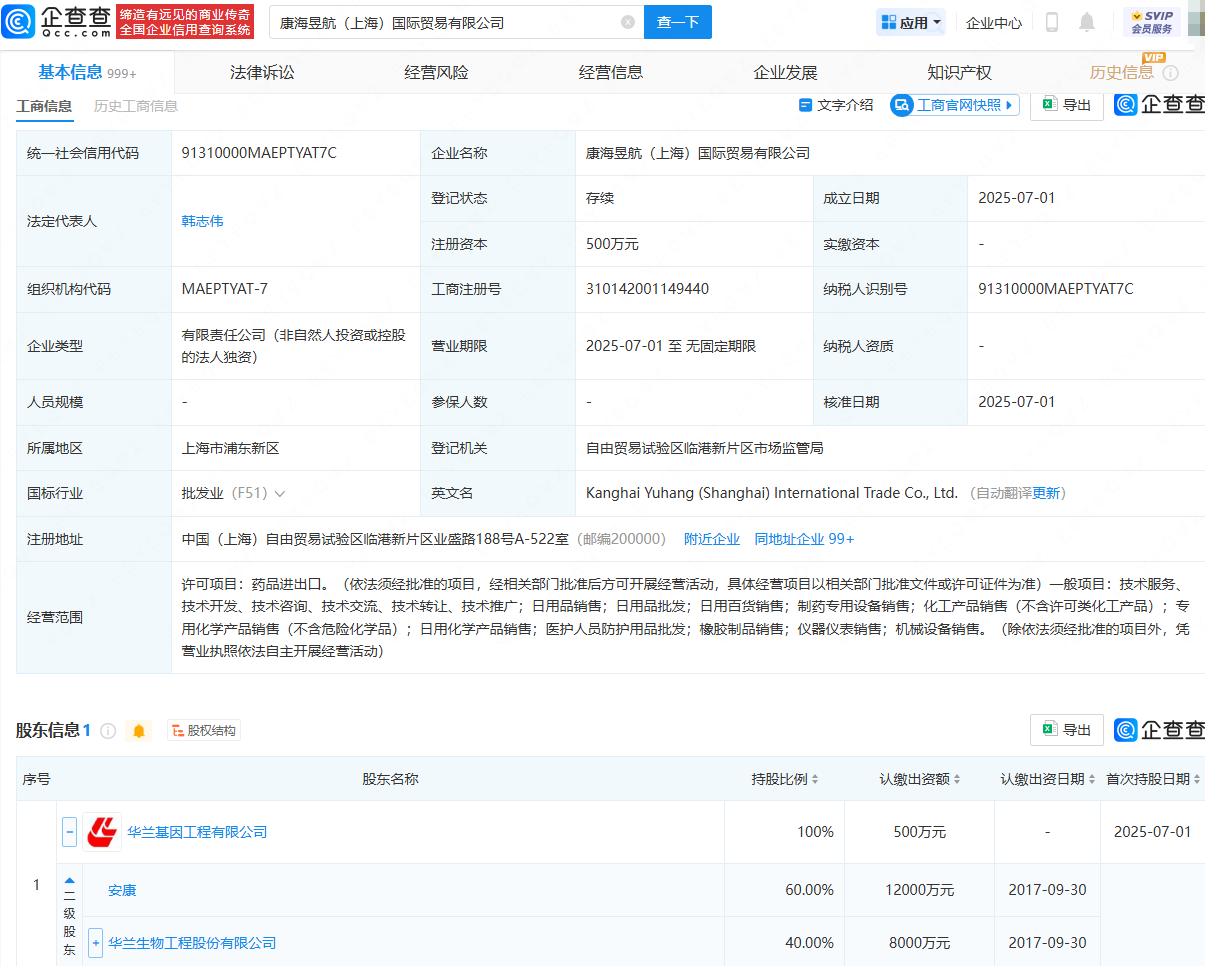Open SVIP 会员服务
Viewport: 1205px width, 966px height.
[x=1152, y=22]
